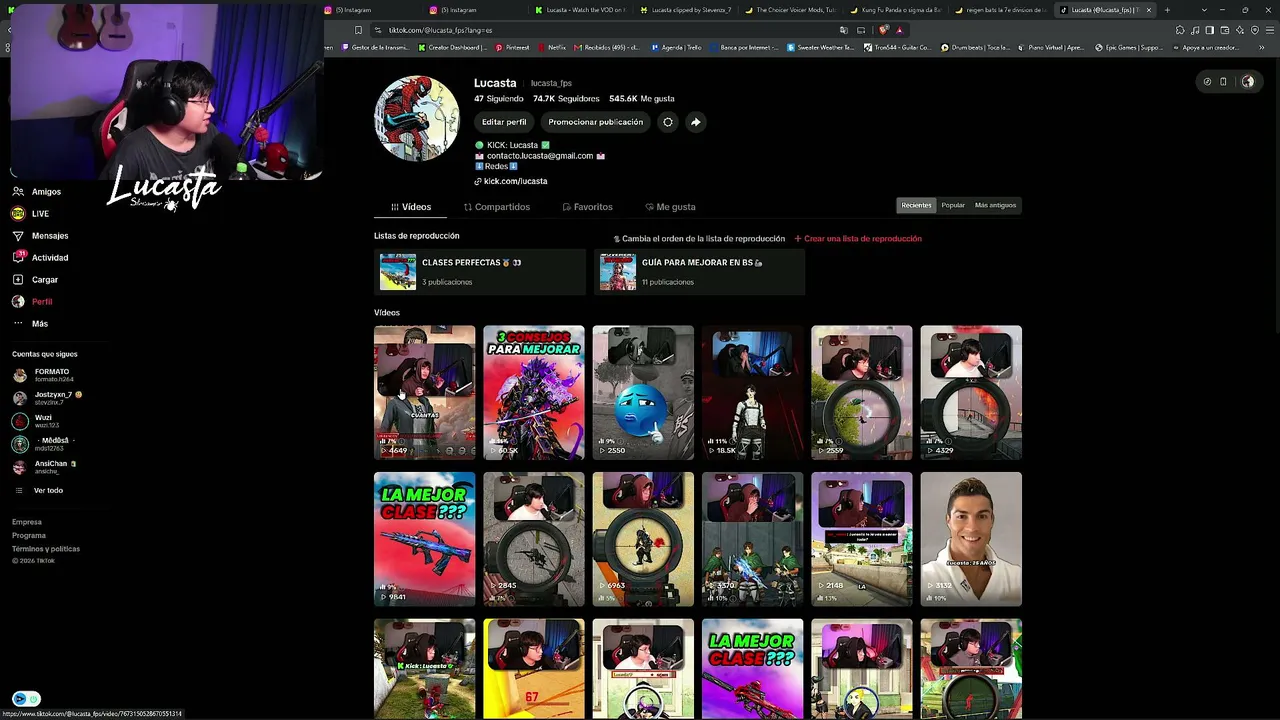Switch to Lucasta Watch the VOD tab
This screenshot has width=1280, height=720.
581,10
